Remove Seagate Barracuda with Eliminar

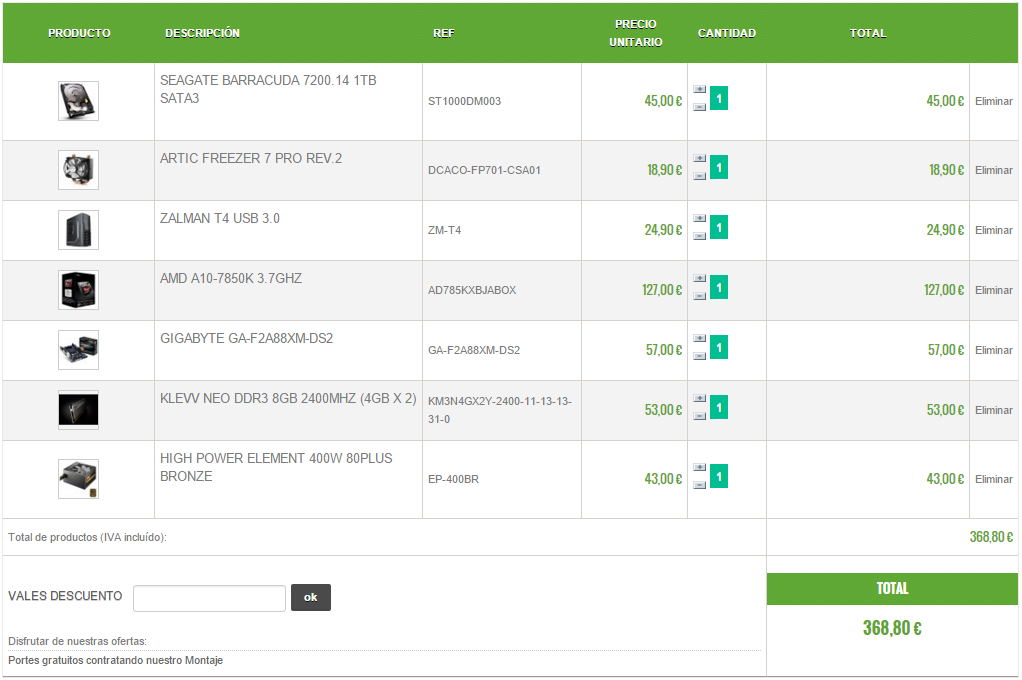(993, 101)
